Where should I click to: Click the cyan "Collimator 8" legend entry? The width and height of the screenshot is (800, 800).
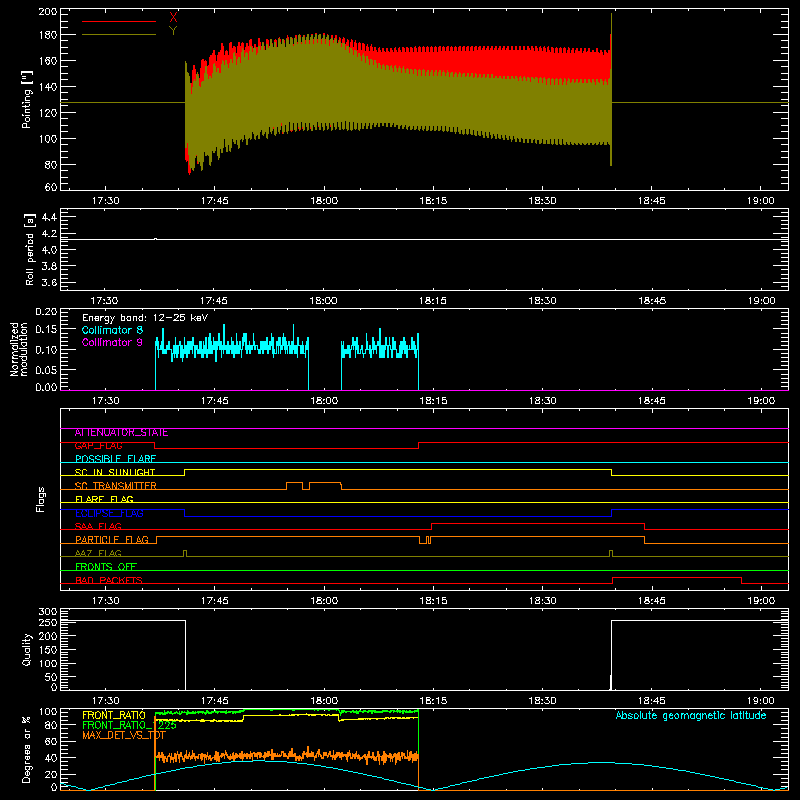pyautogui.click(x=112, y=330)
